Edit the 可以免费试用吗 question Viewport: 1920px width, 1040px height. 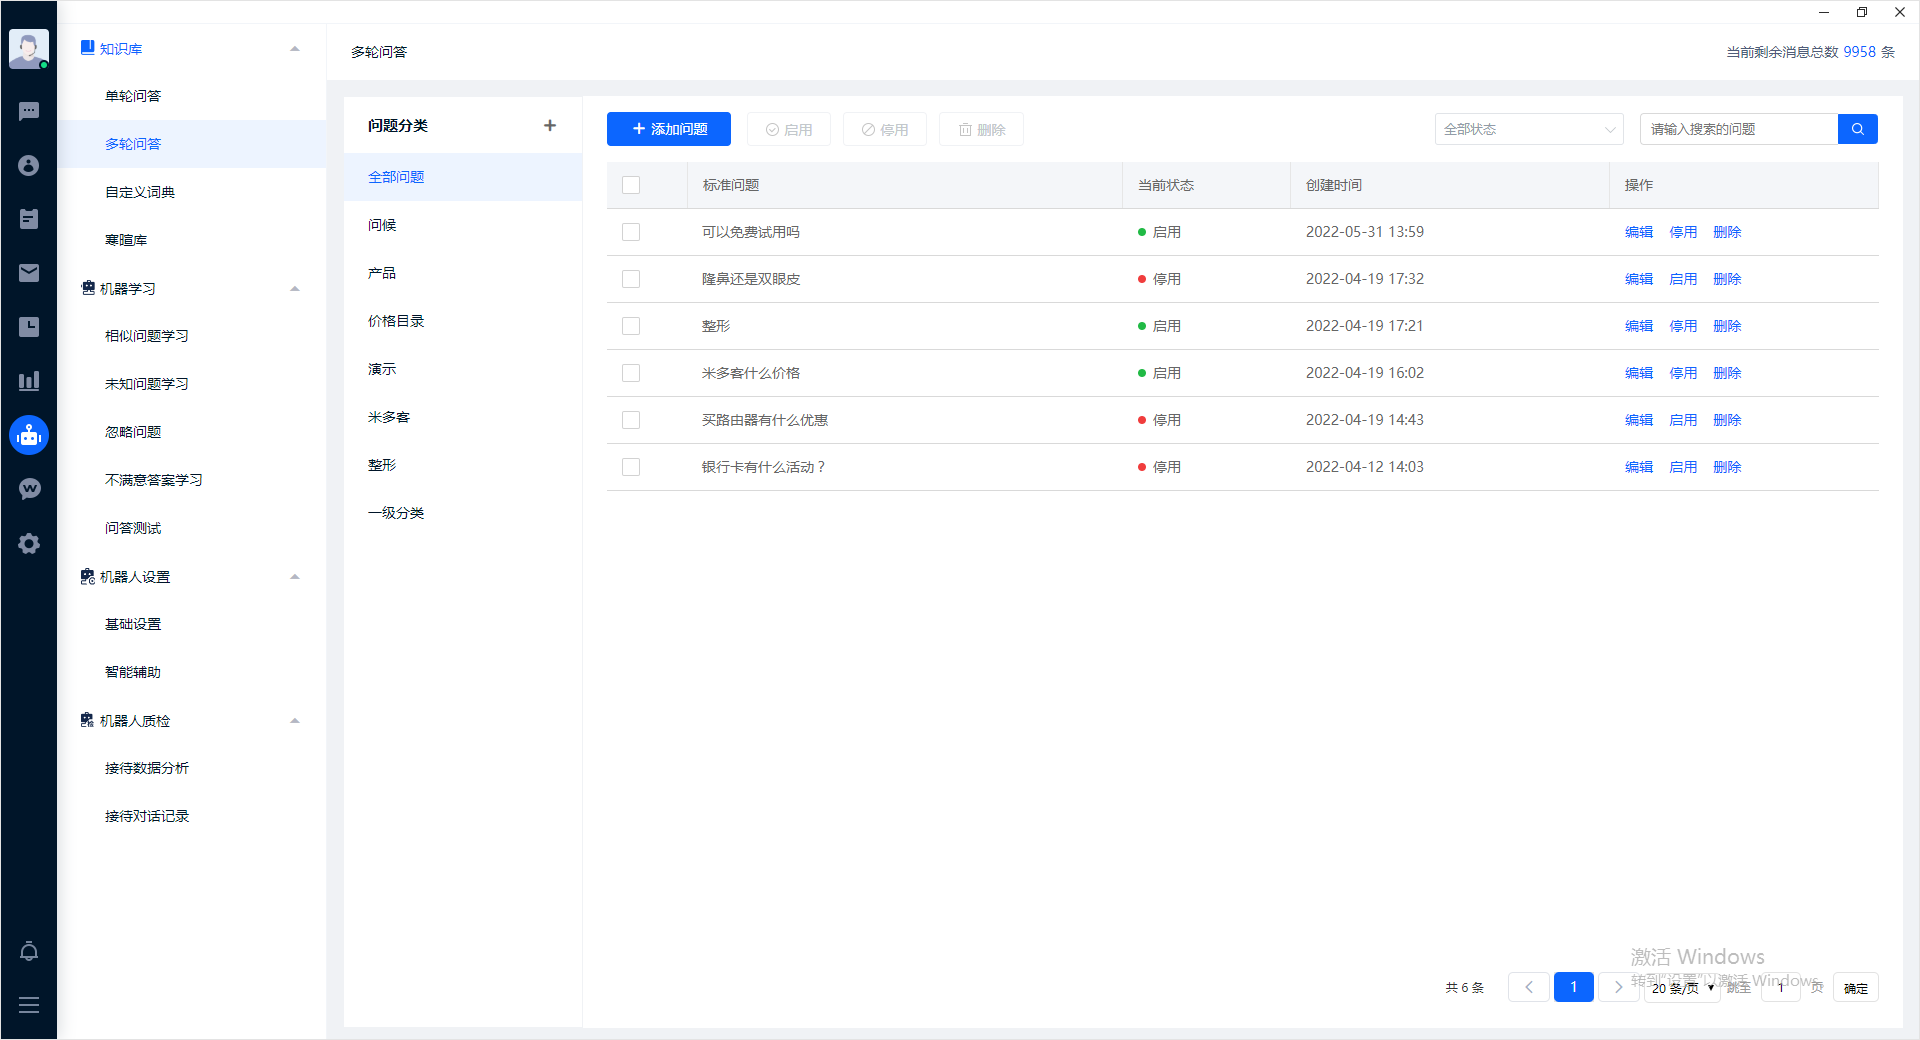click(x=1639, y=232)
